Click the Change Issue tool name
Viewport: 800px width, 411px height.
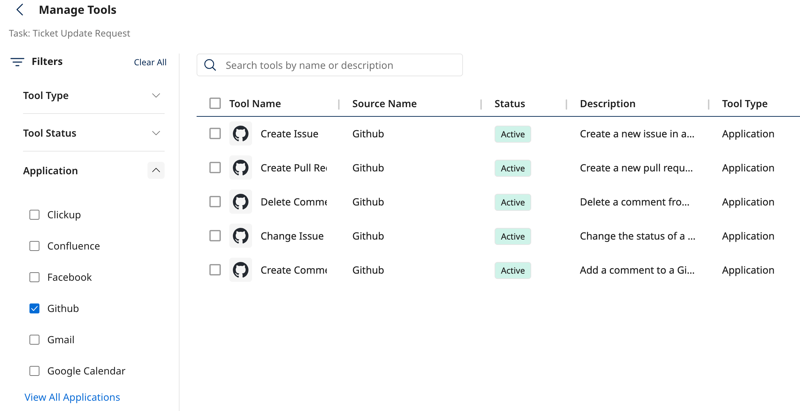pos(292,236)
